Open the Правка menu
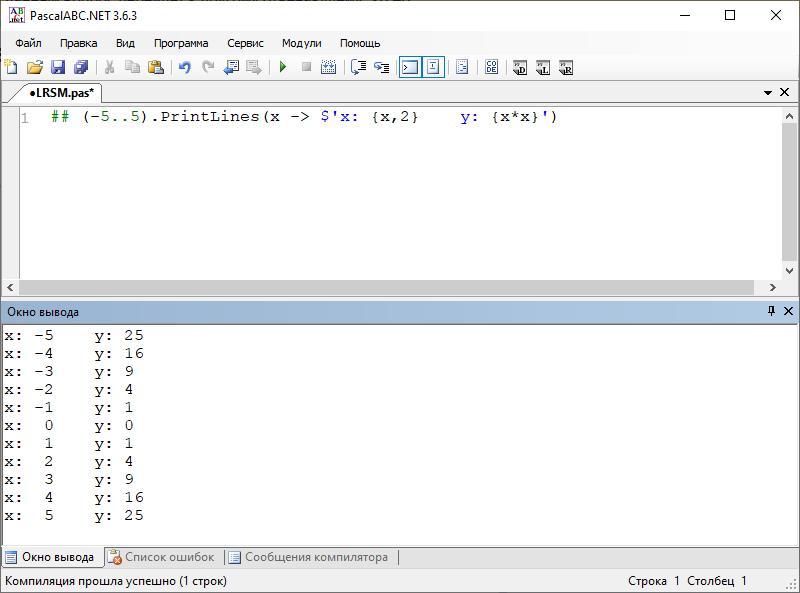The width and height of the screenshot is (800, 593). point(79,43)
